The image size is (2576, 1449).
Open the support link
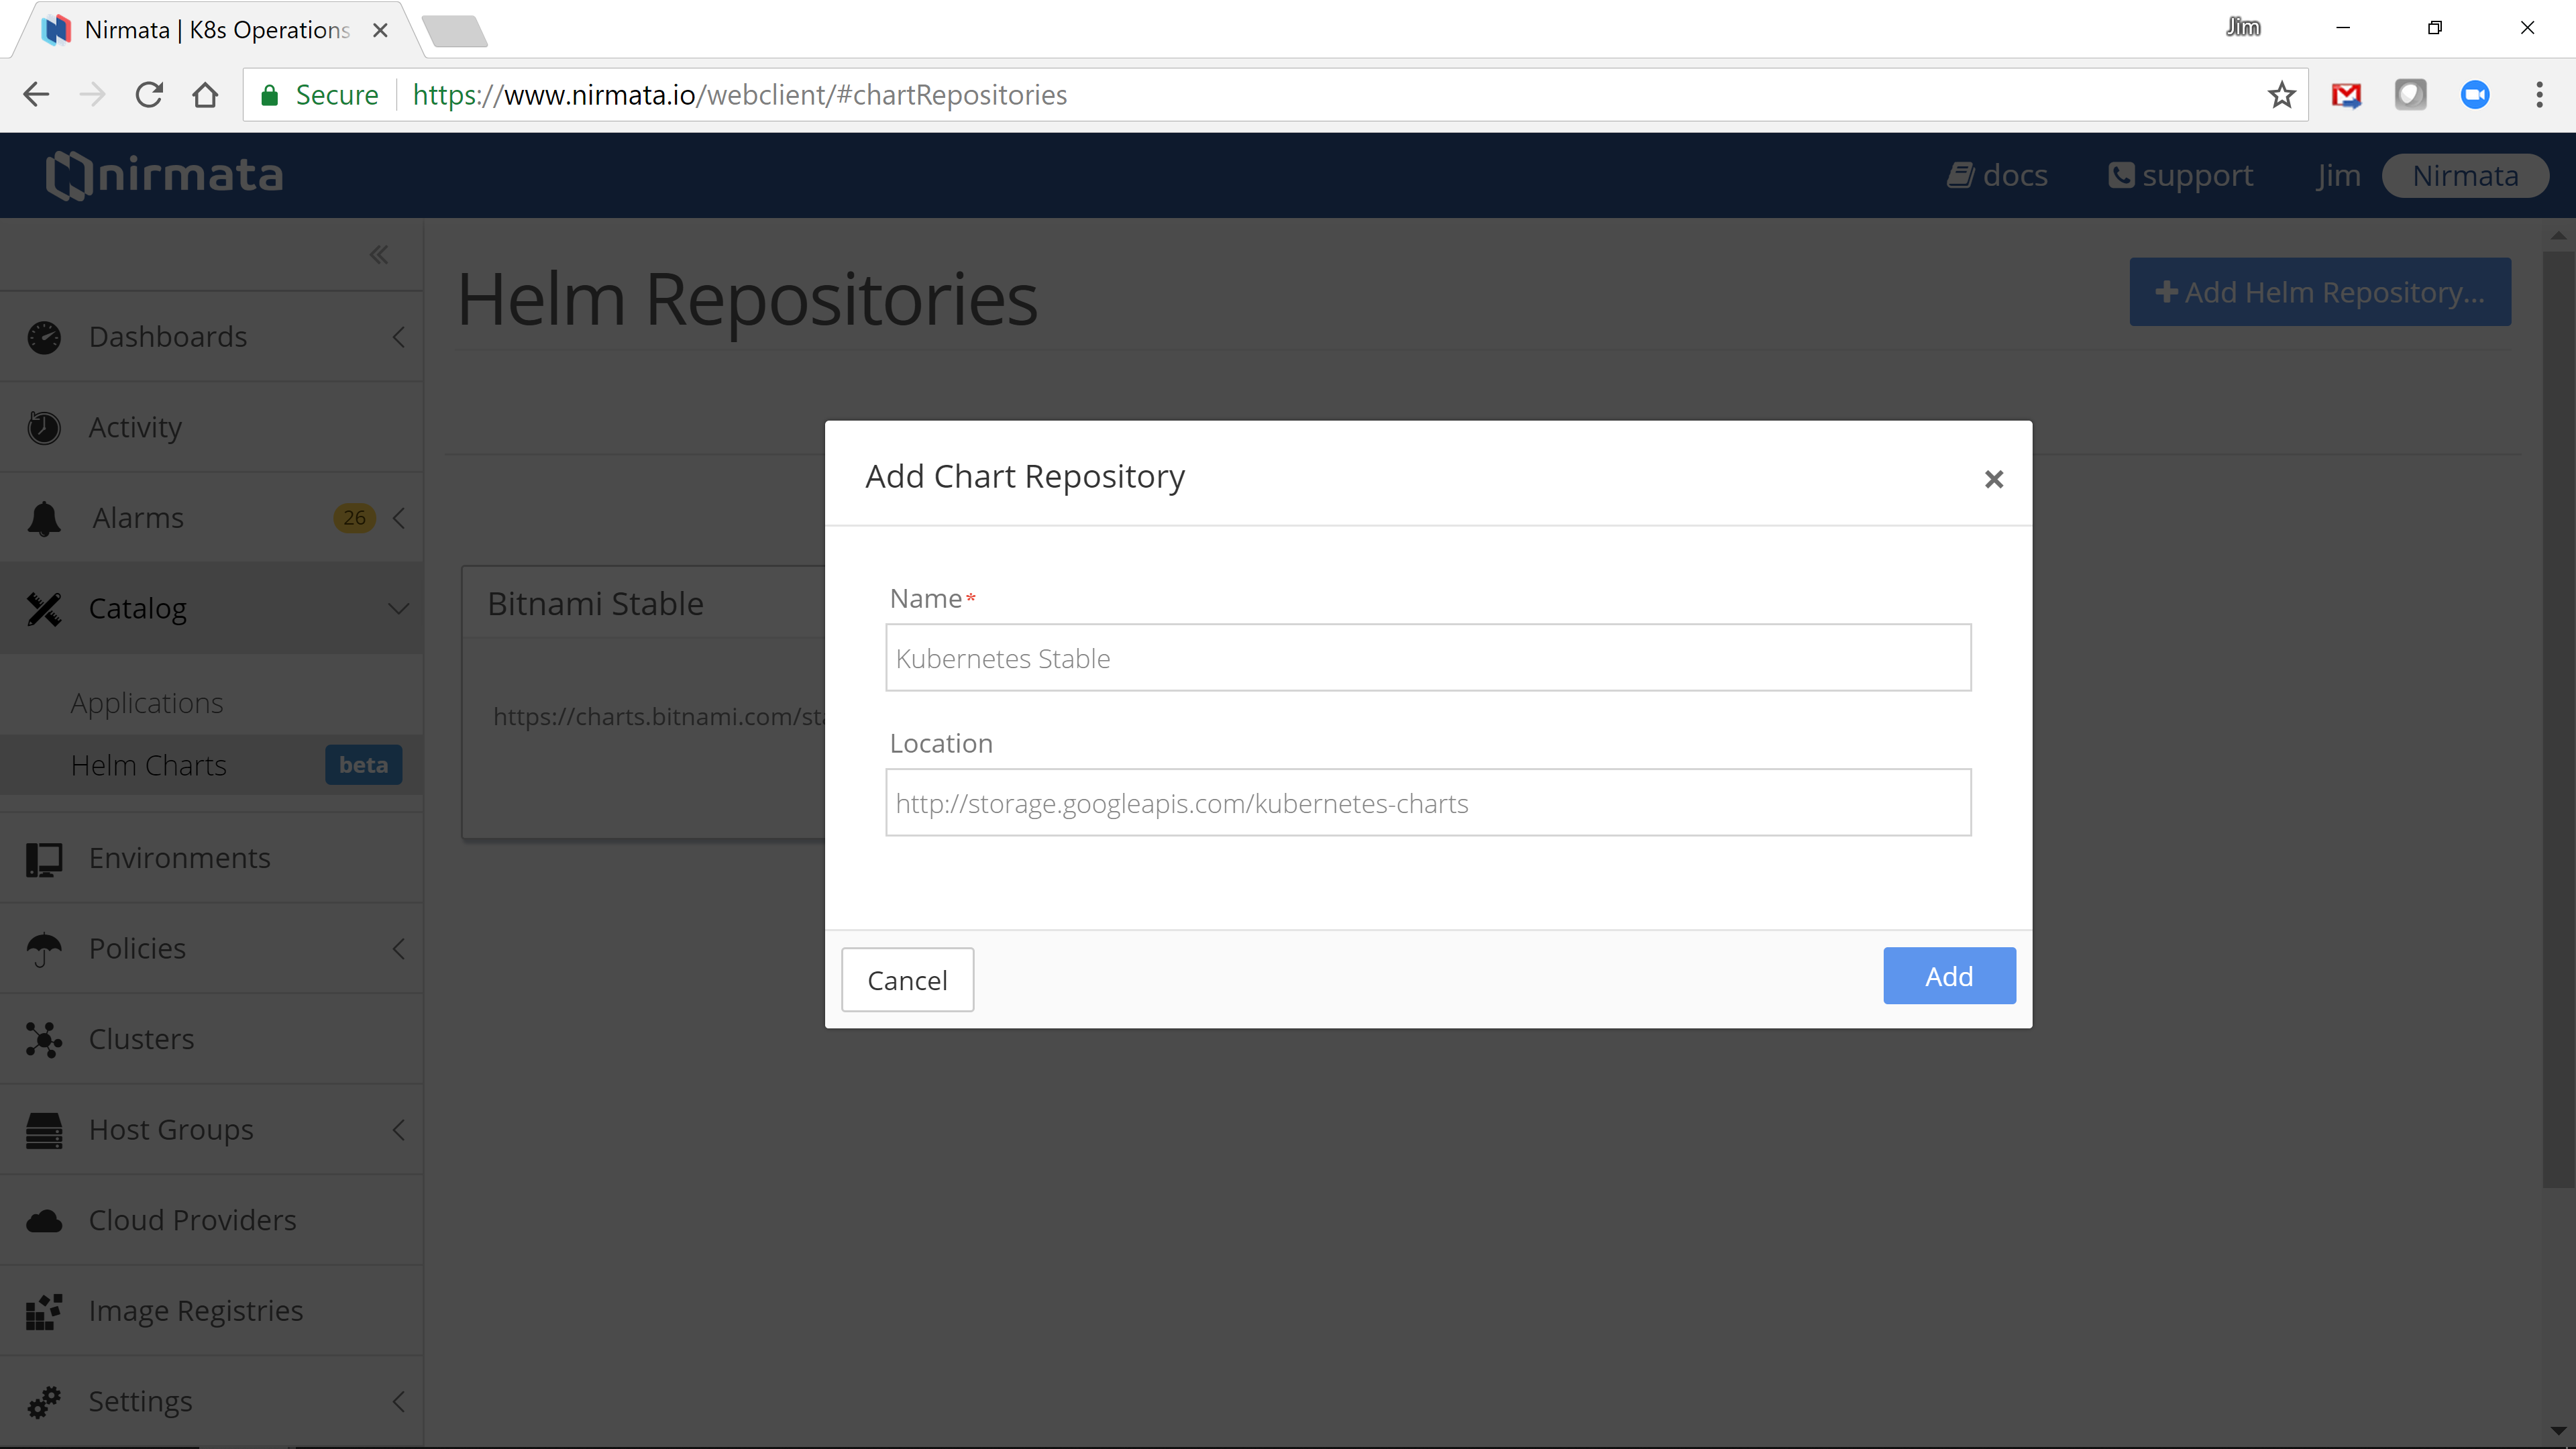coord(2181,175)
